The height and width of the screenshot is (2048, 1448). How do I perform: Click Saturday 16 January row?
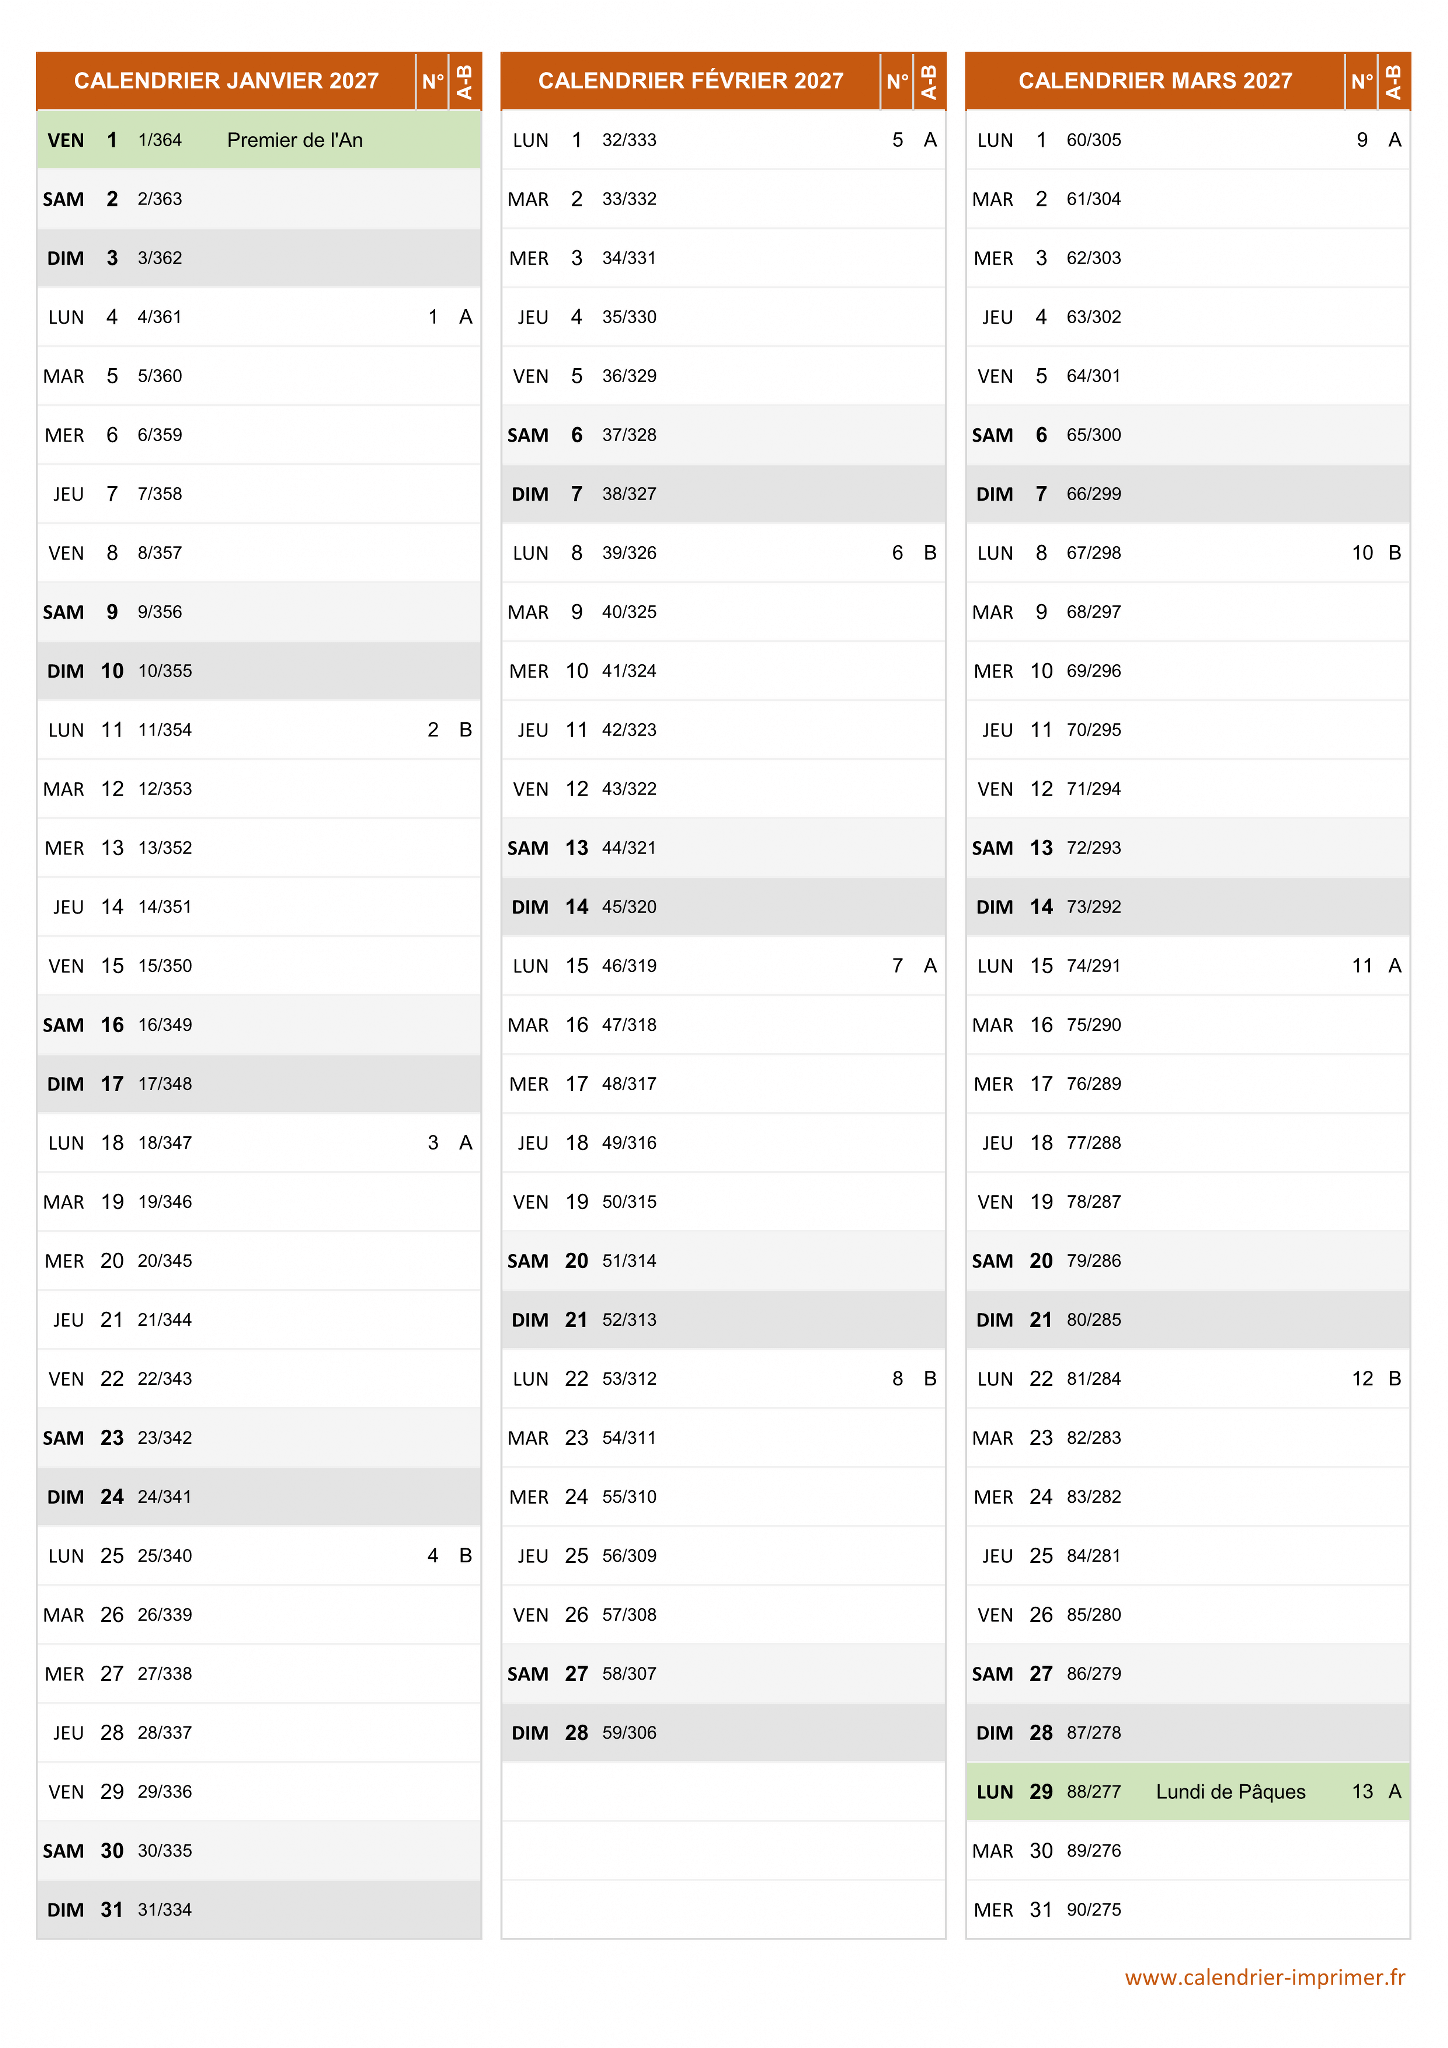click(x=258, y=1024)
